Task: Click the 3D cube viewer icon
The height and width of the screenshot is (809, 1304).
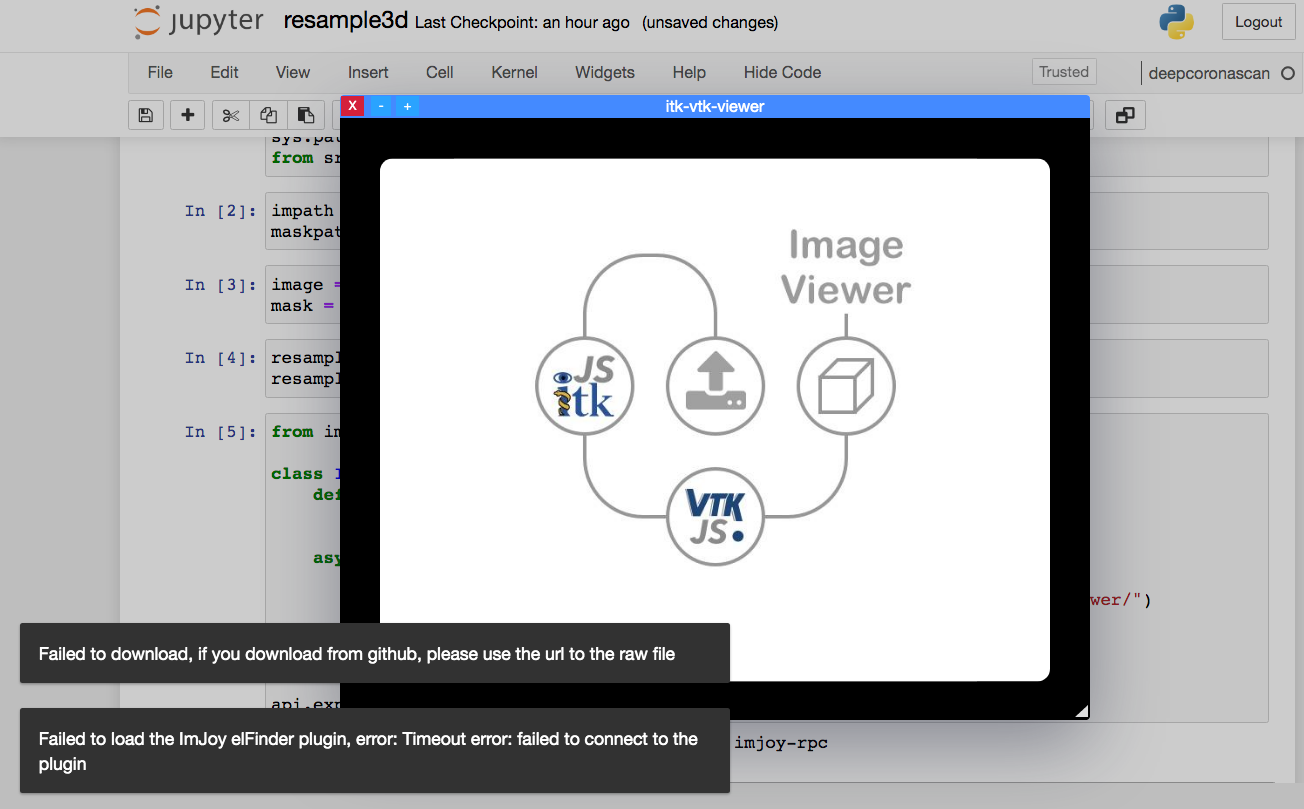Action: coord(846,386)
